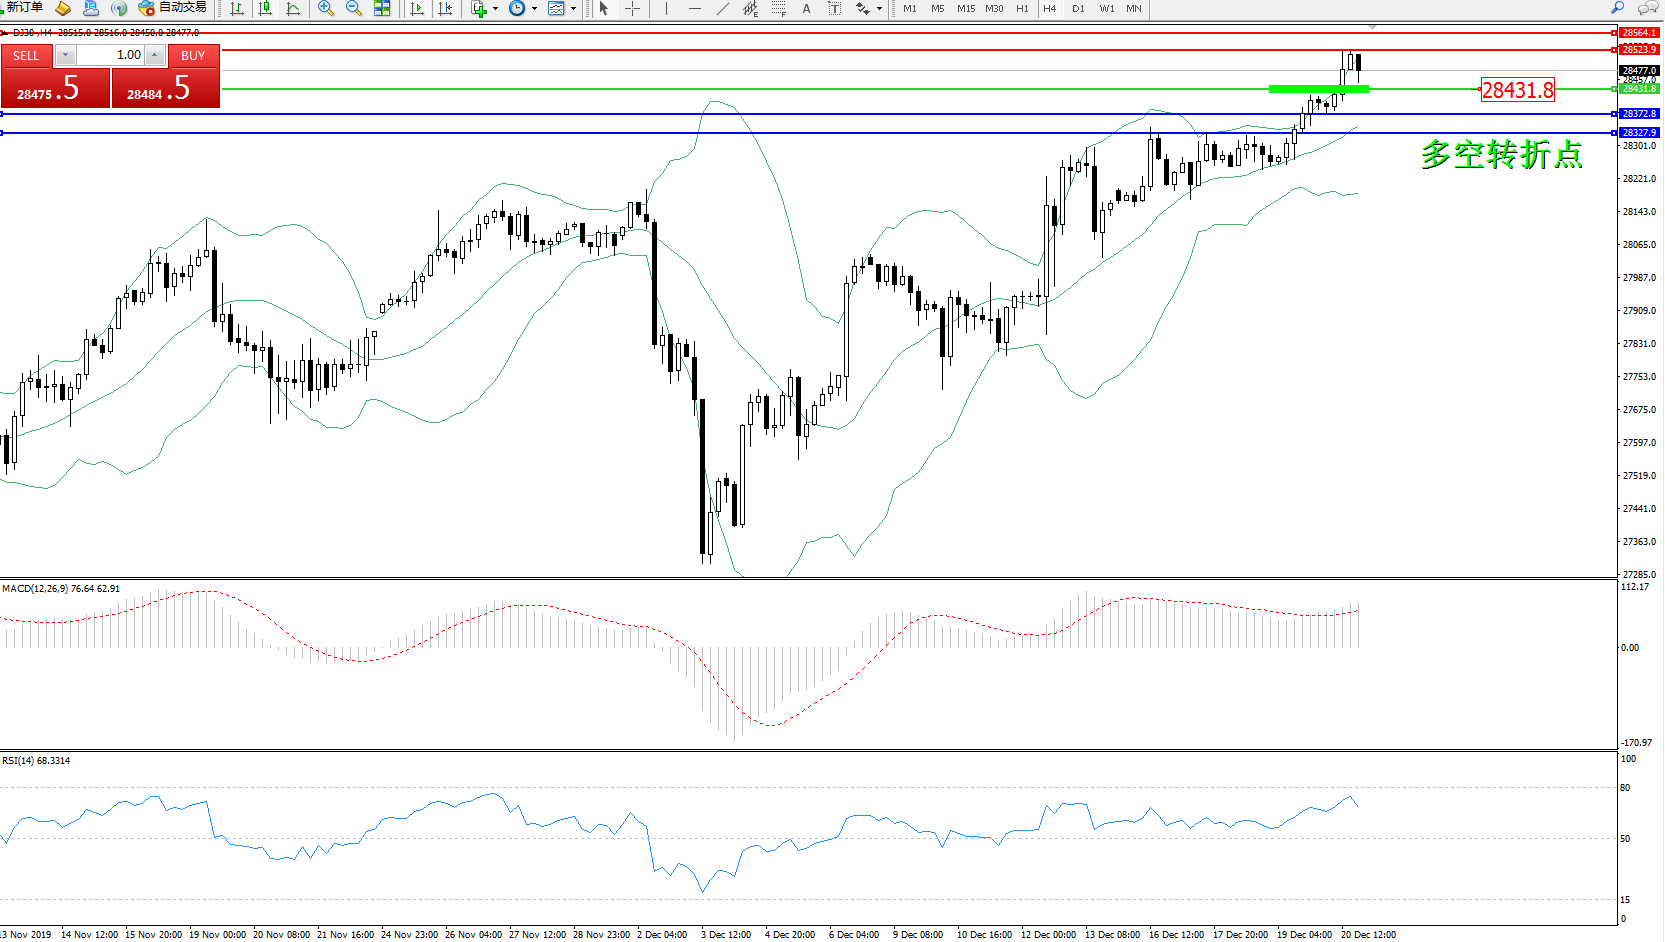
Task: Select the trendline drawing tool
Action: pos(722,9)
